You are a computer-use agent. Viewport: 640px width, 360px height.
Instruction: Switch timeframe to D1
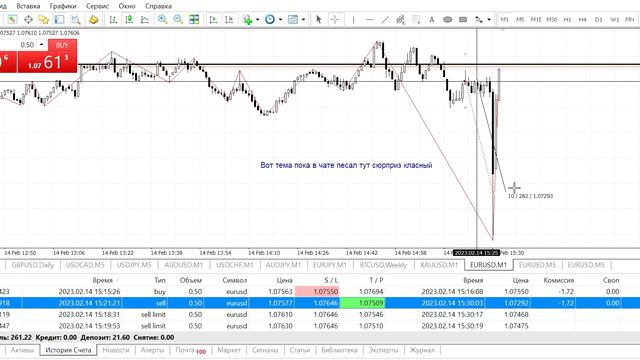click(598, 19)
